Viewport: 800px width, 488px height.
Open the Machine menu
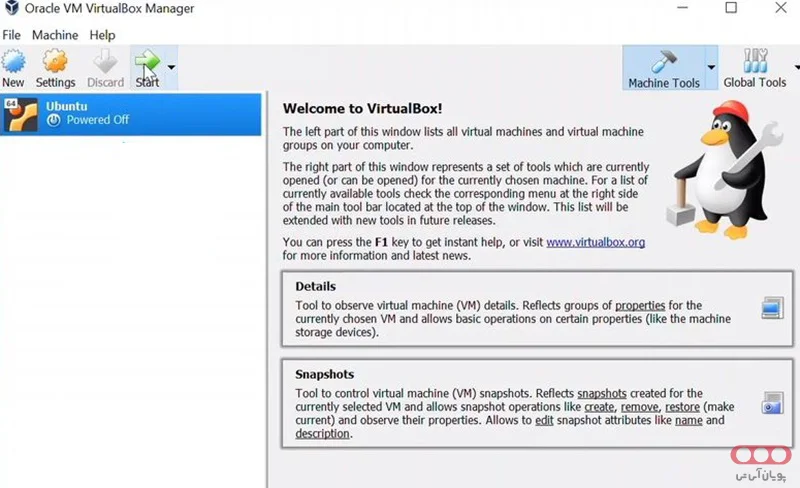[x=55, y=35]
